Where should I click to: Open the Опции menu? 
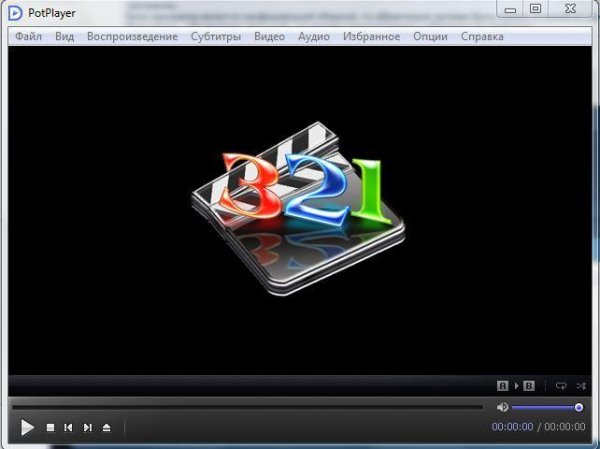click(430, 36)
